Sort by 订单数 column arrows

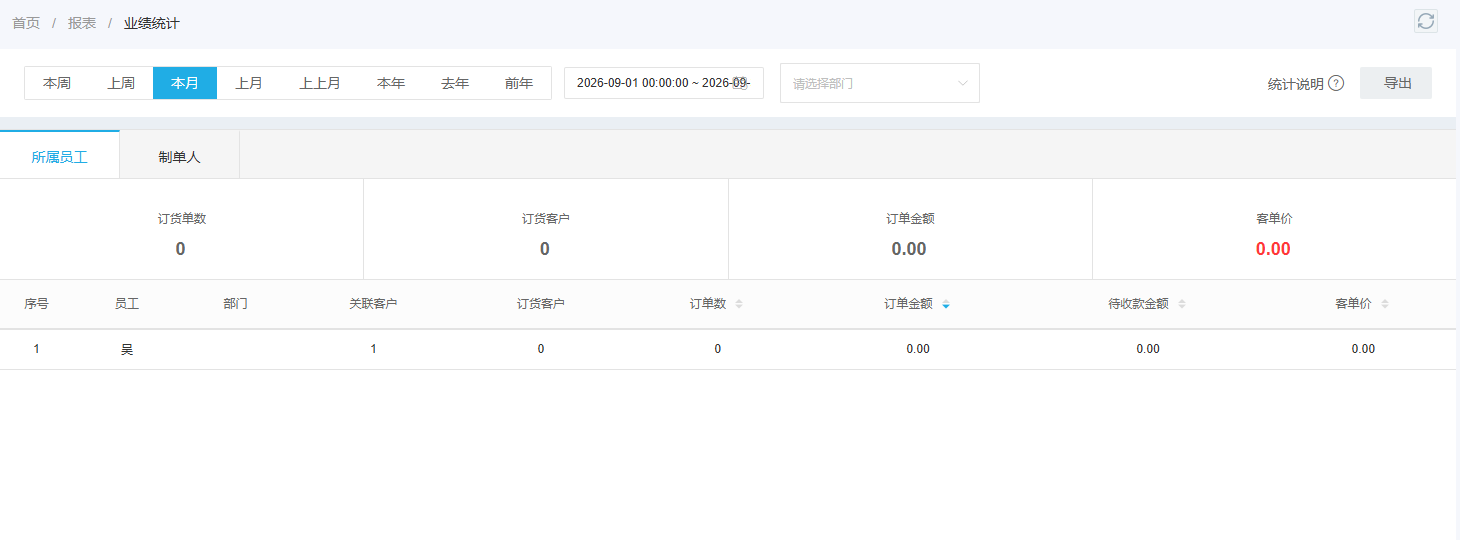click(739, 304)
